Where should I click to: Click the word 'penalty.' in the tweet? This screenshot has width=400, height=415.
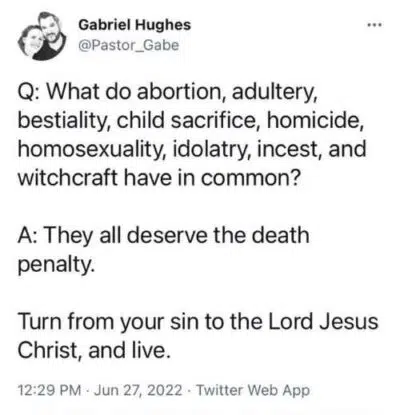[x=55, y=265]
